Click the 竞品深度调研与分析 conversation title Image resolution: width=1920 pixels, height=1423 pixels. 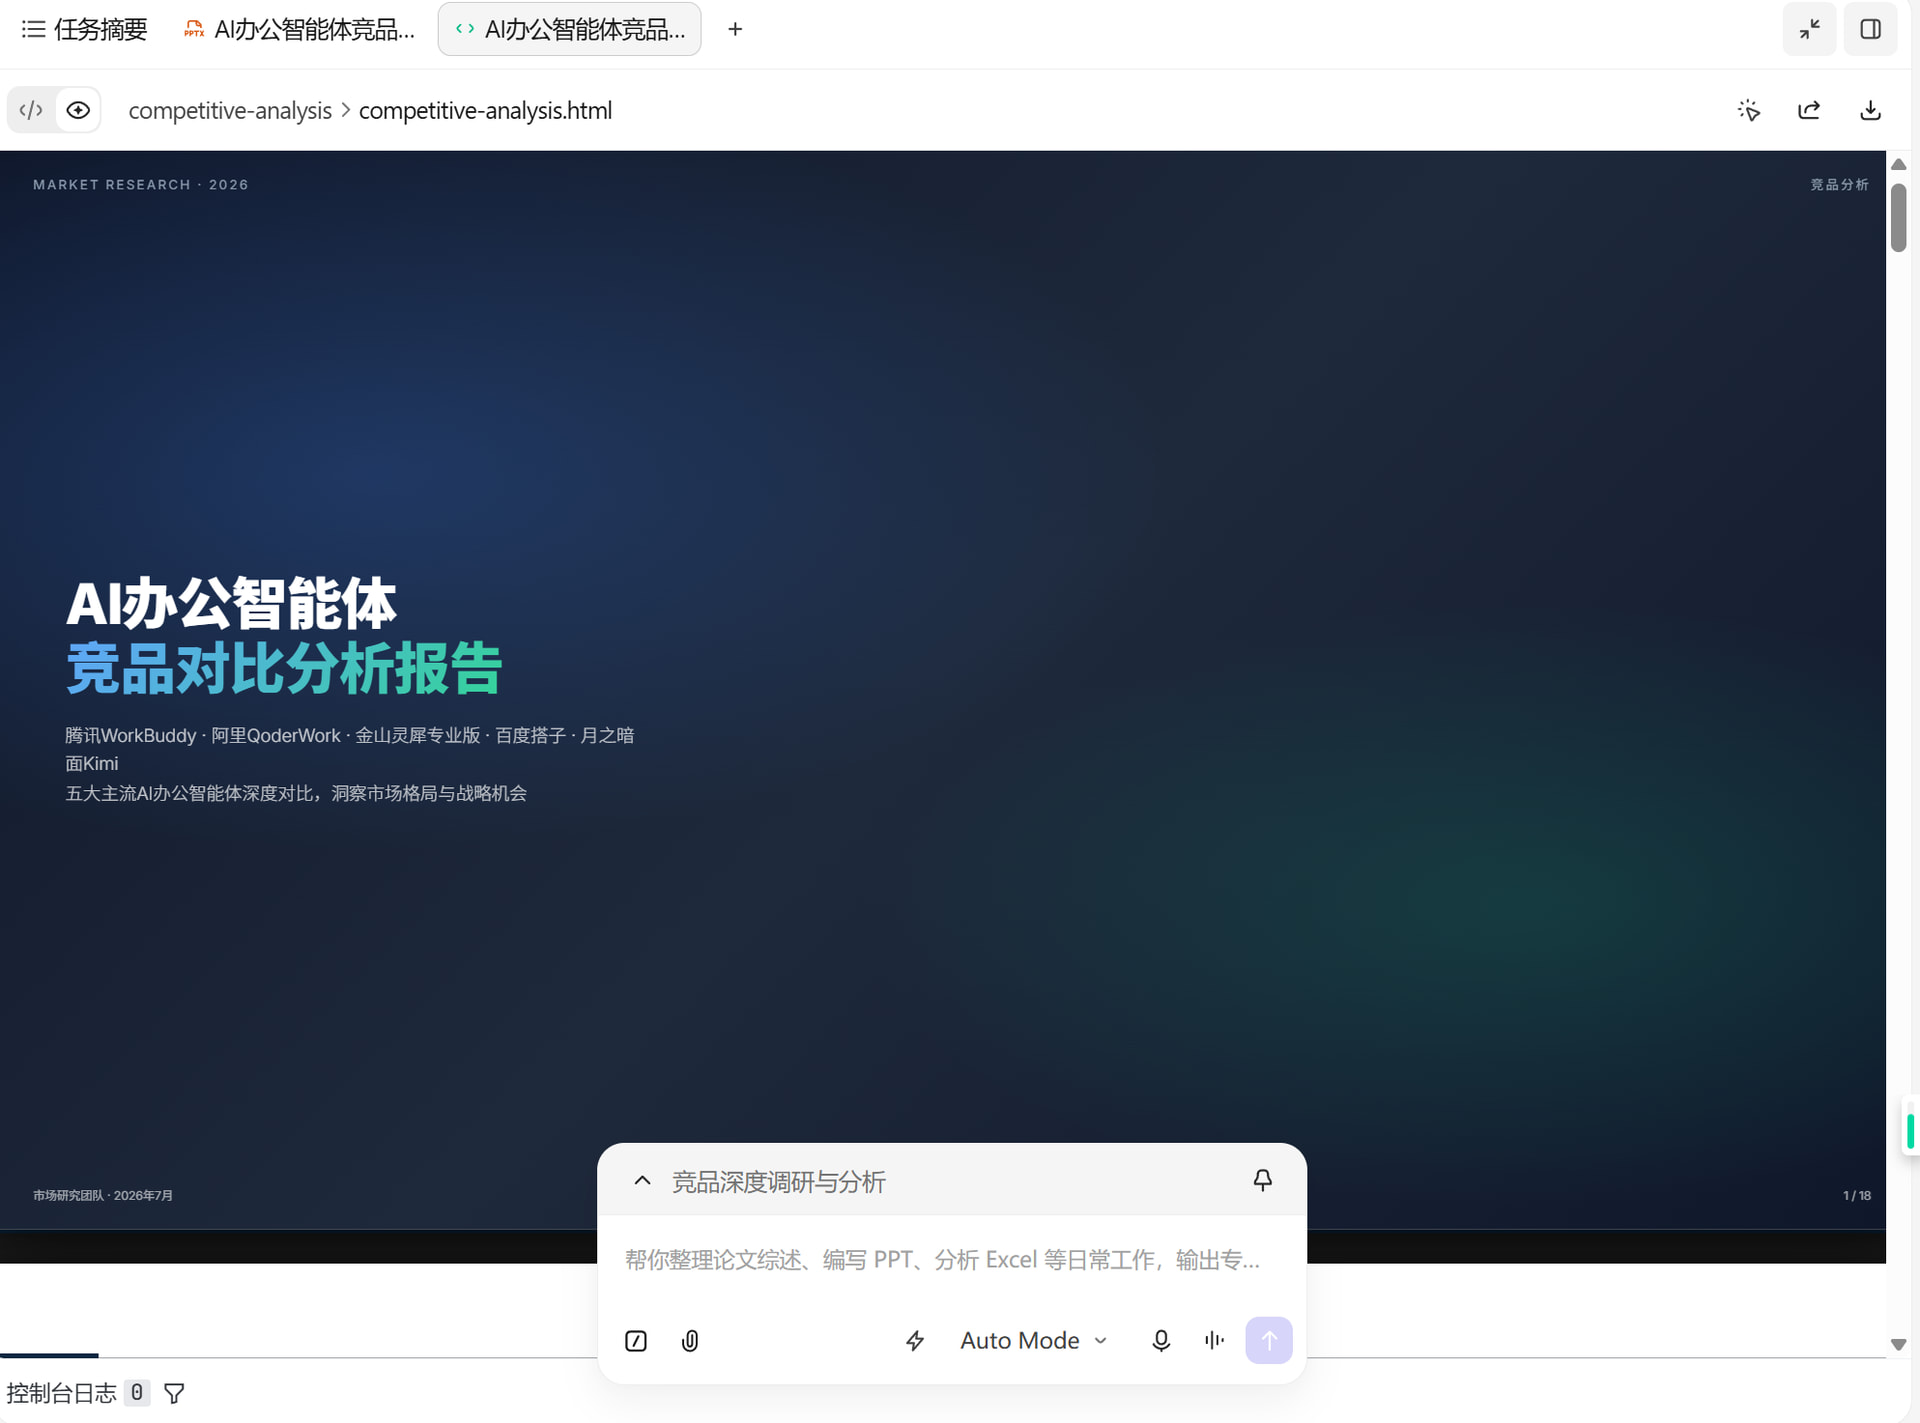(x=778, y=1182)
